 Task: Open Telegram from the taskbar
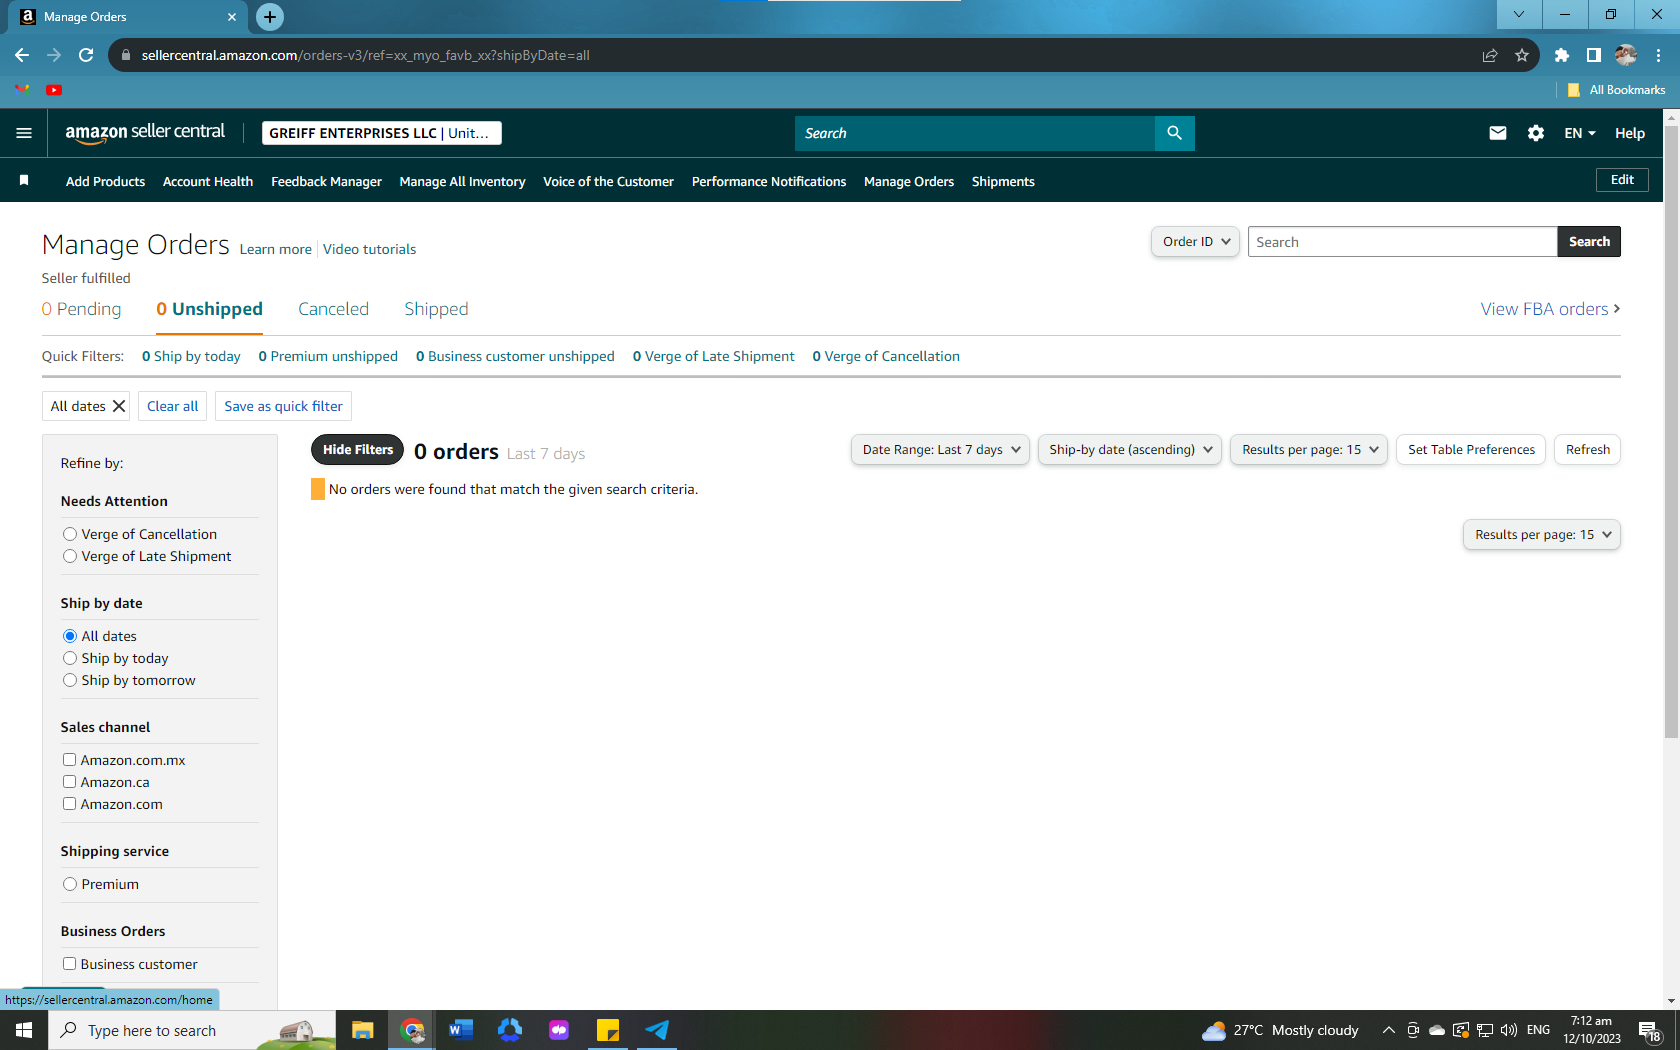(657, 1030)
